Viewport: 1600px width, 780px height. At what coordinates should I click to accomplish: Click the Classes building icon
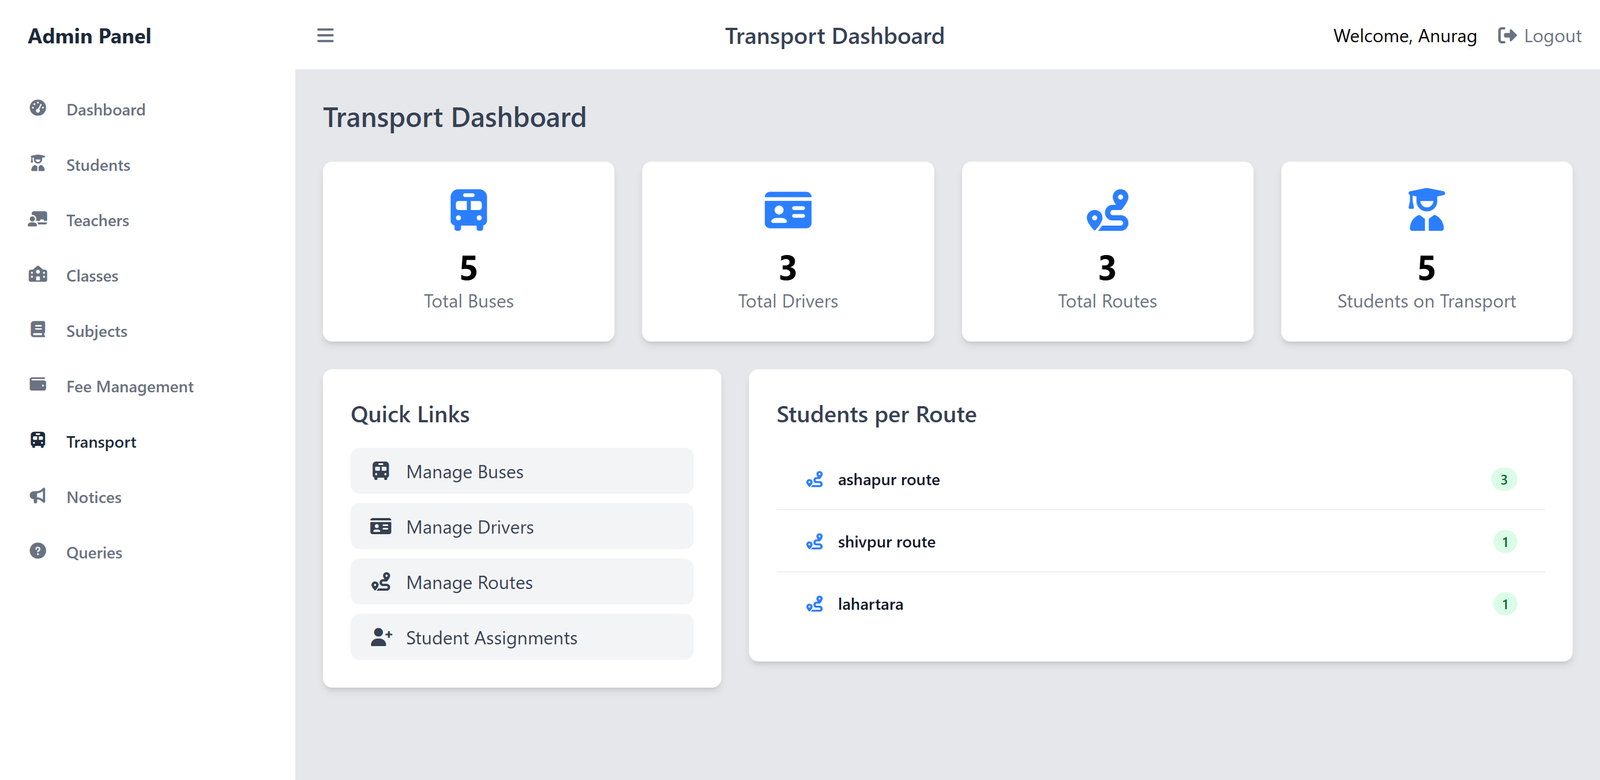pos(38,274)
